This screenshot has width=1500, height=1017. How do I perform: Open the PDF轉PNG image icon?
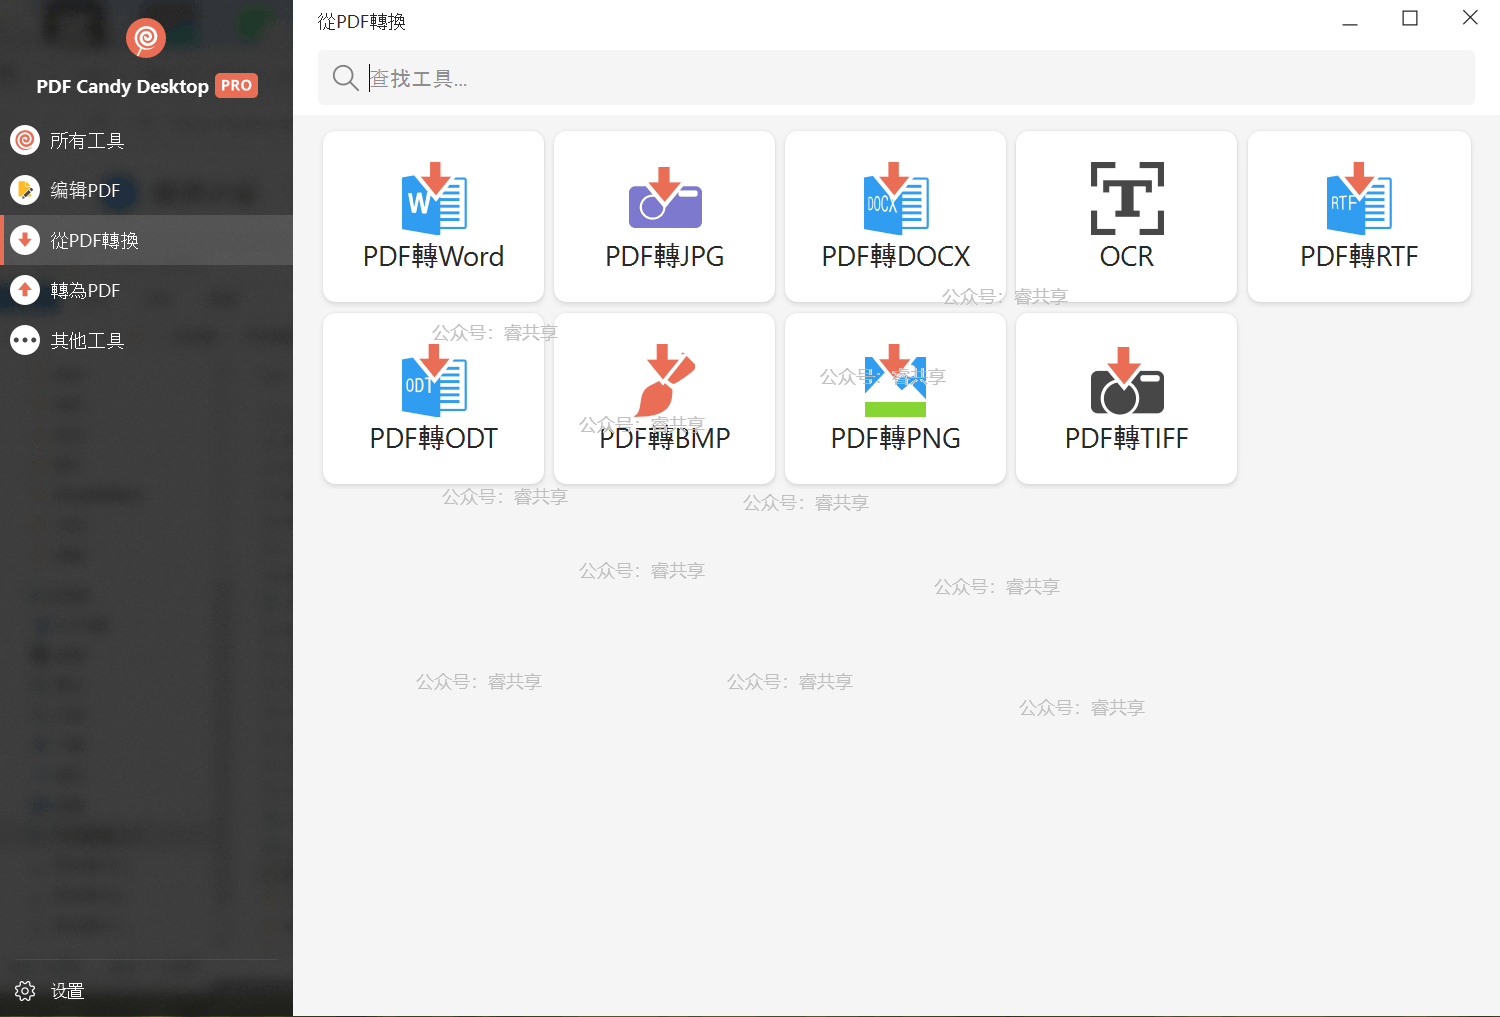click(x=895, y=380)
